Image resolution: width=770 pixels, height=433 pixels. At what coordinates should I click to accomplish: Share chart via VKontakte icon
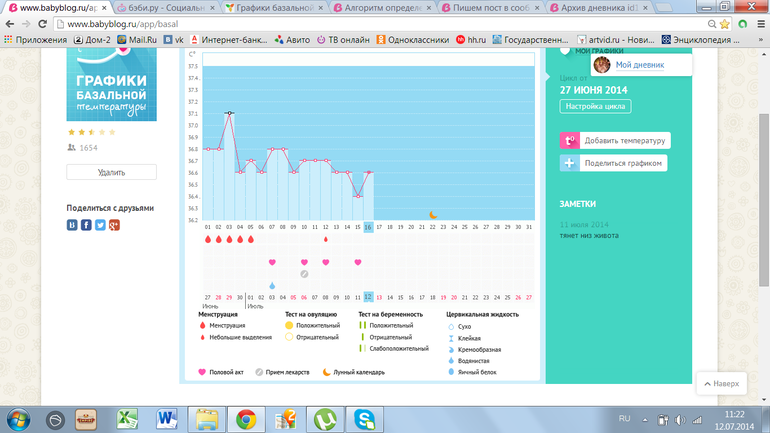[73, 225]
